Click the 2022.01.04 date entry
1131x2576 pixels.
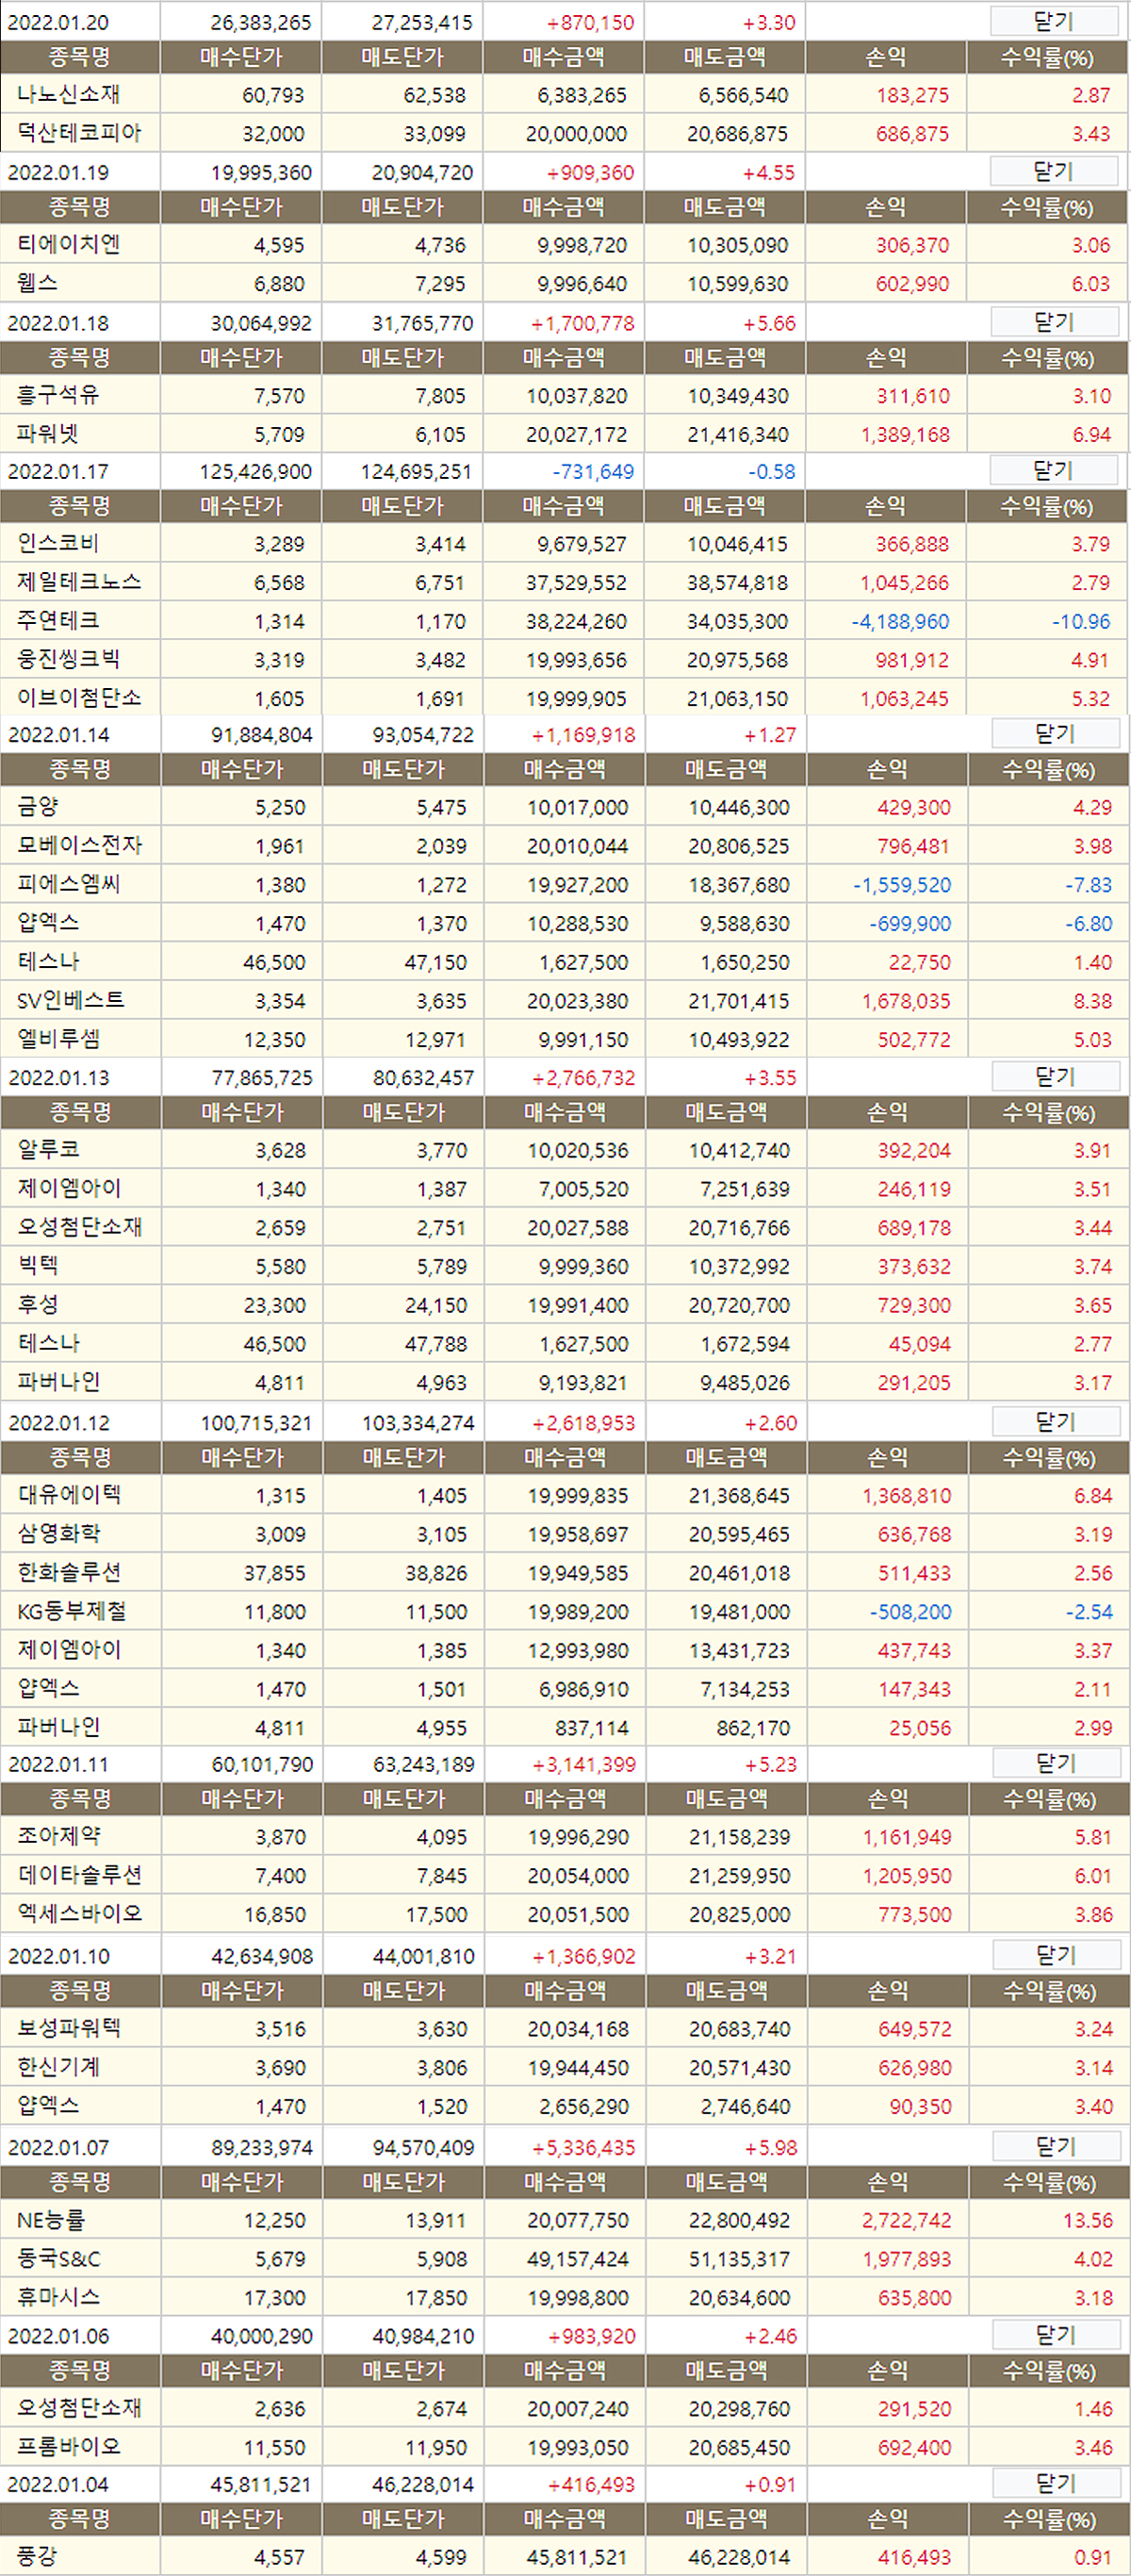[58, 2484]
